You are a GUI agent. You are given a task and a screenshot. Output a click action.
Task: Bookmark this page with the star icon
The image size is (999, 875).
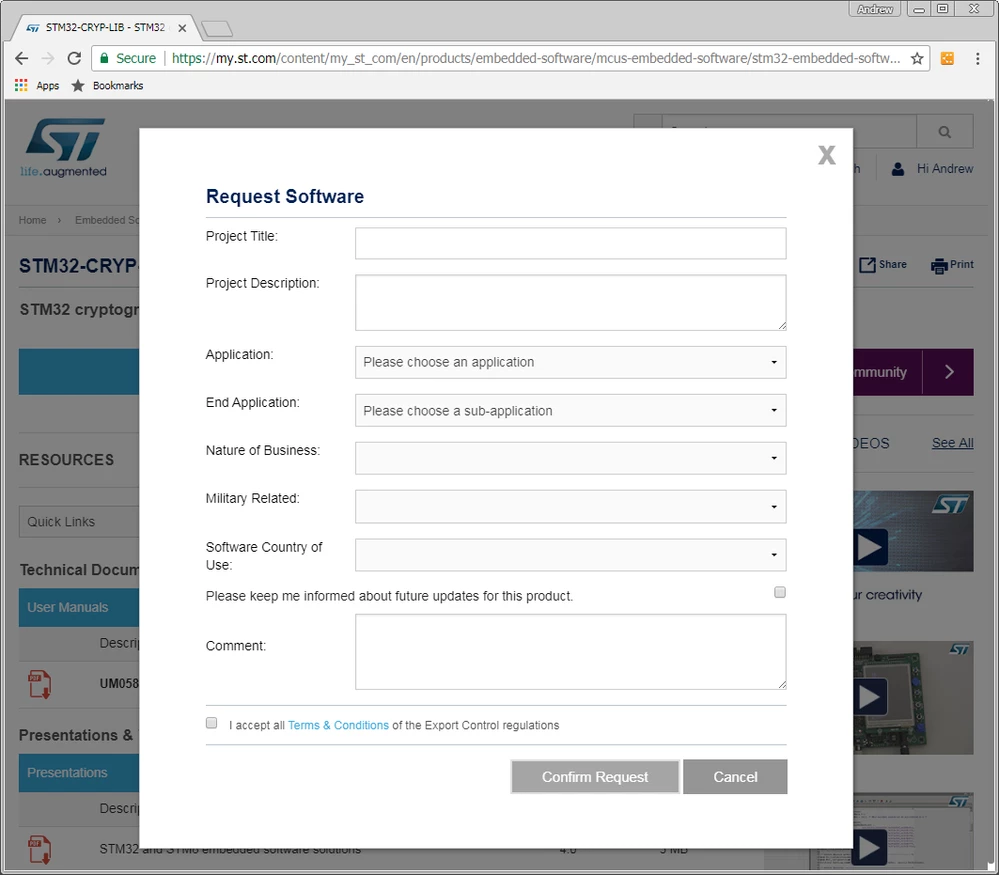(917, 59)
